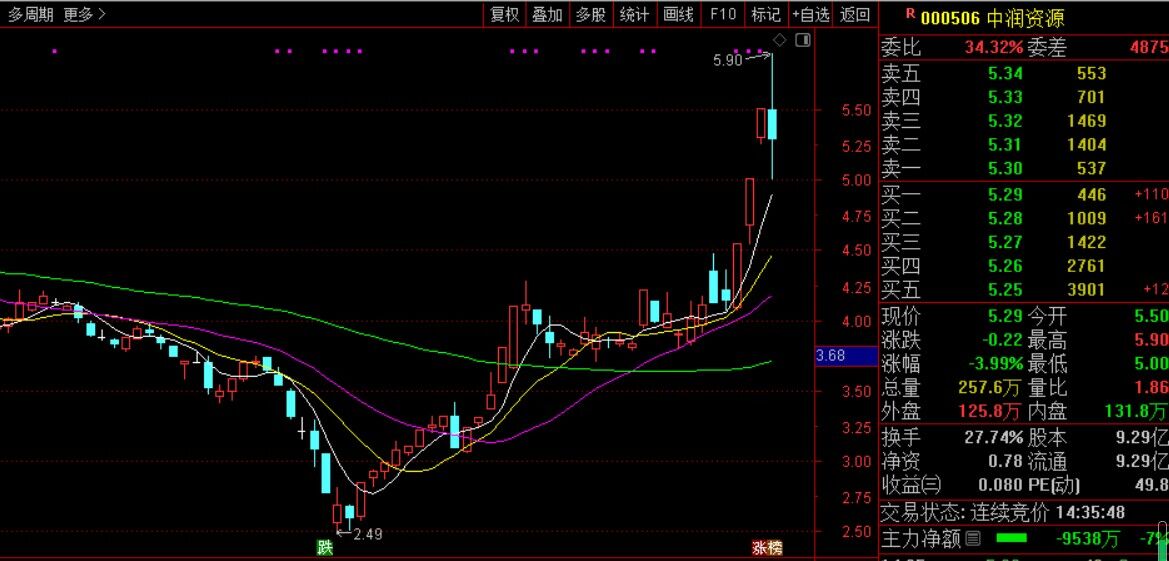The height and width of the screenshot is (561, 1169).
Task: Select the 卖四 price 5.33
Action: coord(1005,97)
